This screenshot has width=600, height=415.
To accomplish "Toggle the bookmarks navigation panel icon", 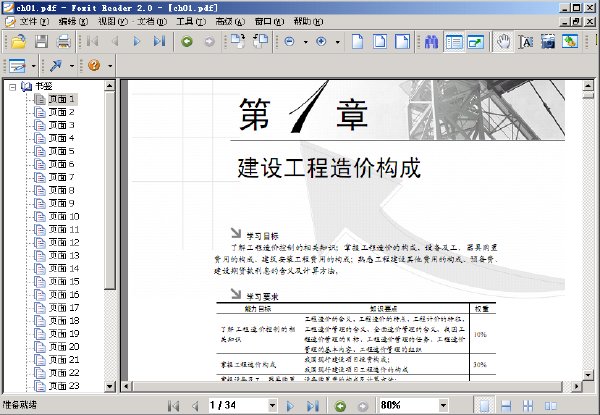I will [454, 41].
